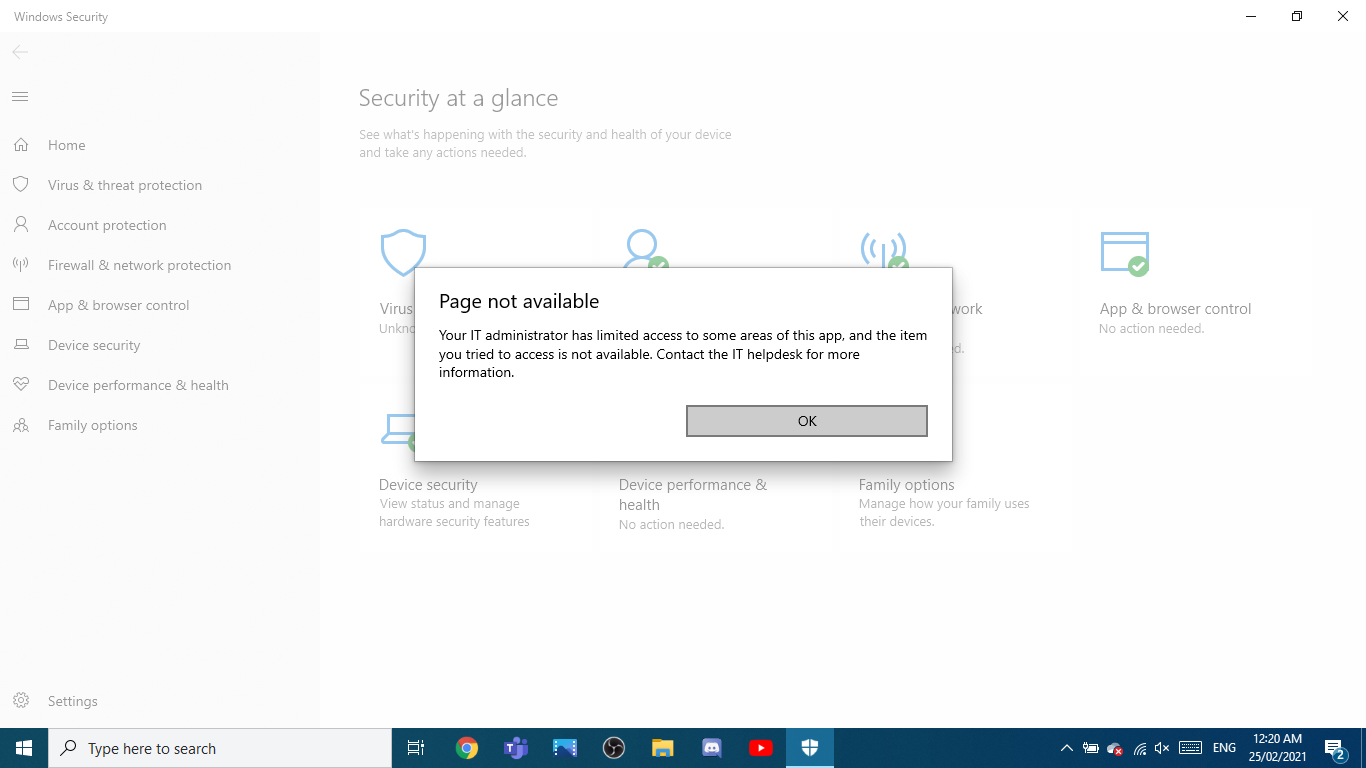Image resolution: width=1366 pixels, height=768 pixels.
Task: Click the App & browser control tile icon
Action: pyautogui.click(x=1125, y=254)
